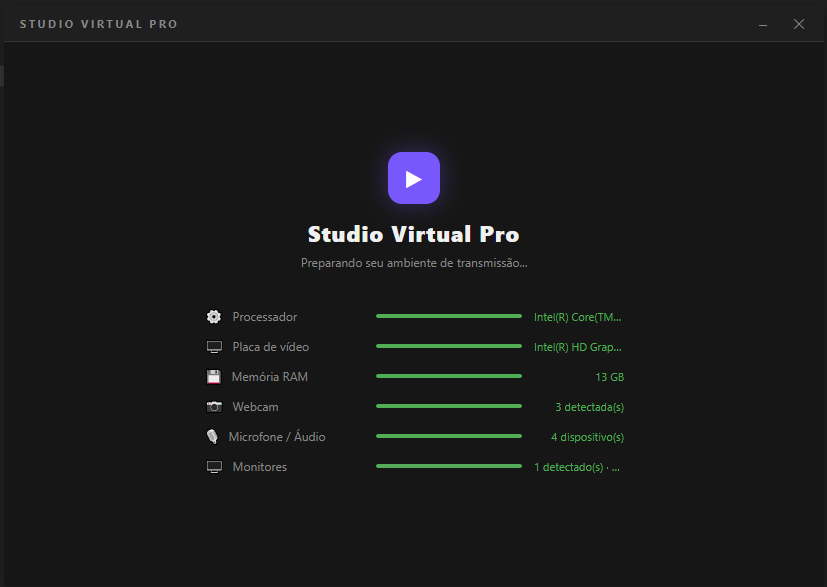This screenshot has height=587, width=827.
Task: Click the 'Monitores' label
Action: (259, 467)
